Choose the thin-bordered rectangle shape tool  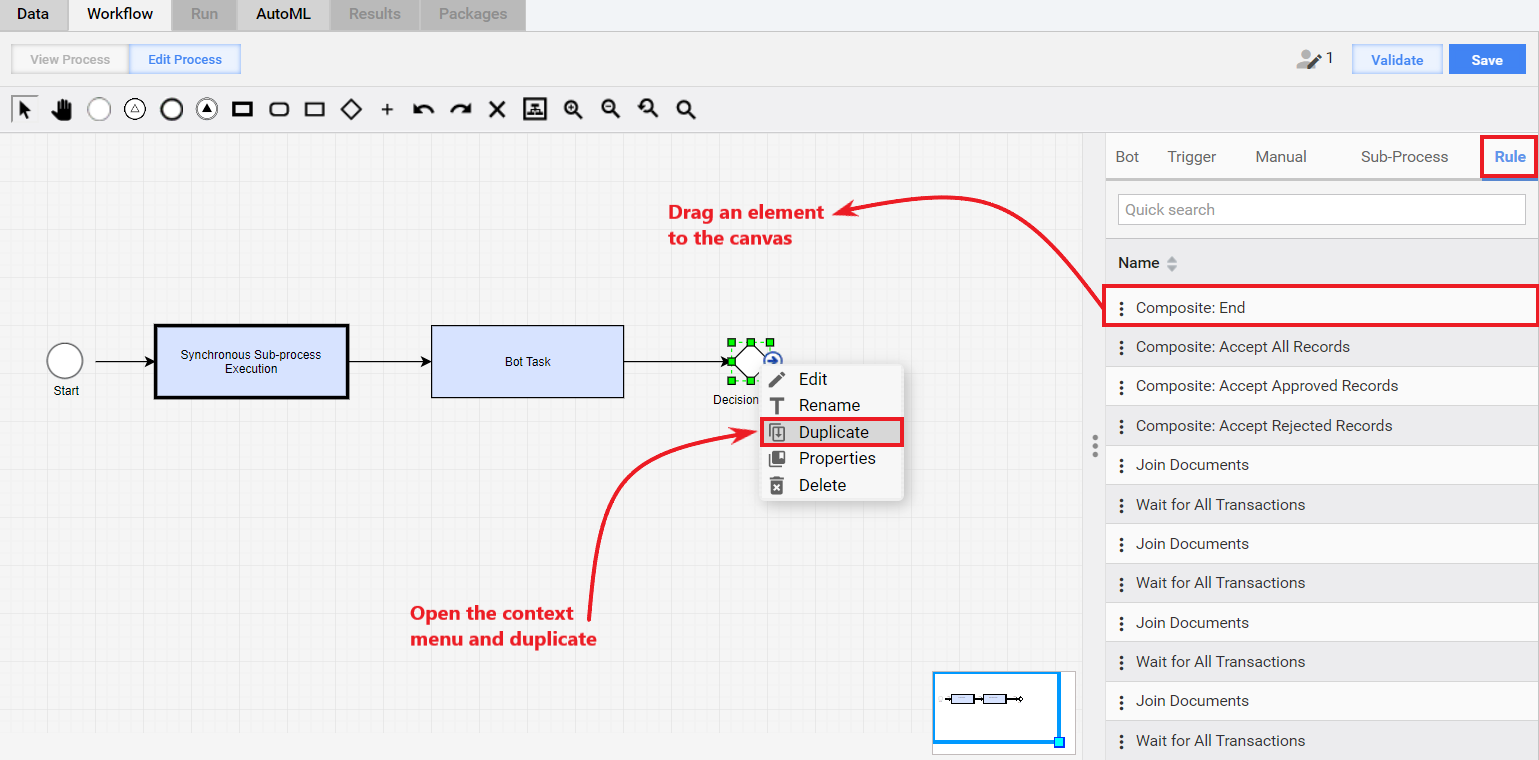(315, 109)
